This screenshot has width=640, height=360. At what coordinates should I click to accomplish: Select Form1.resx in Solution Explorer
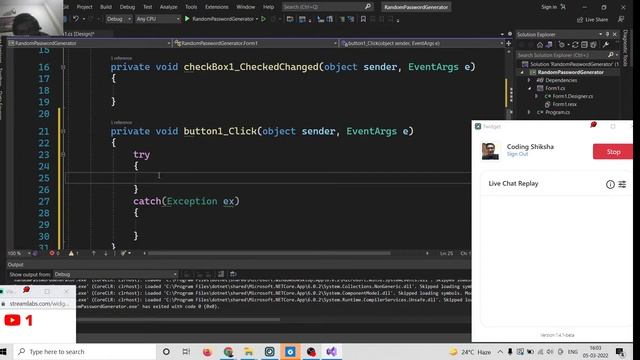click(564, 104)
